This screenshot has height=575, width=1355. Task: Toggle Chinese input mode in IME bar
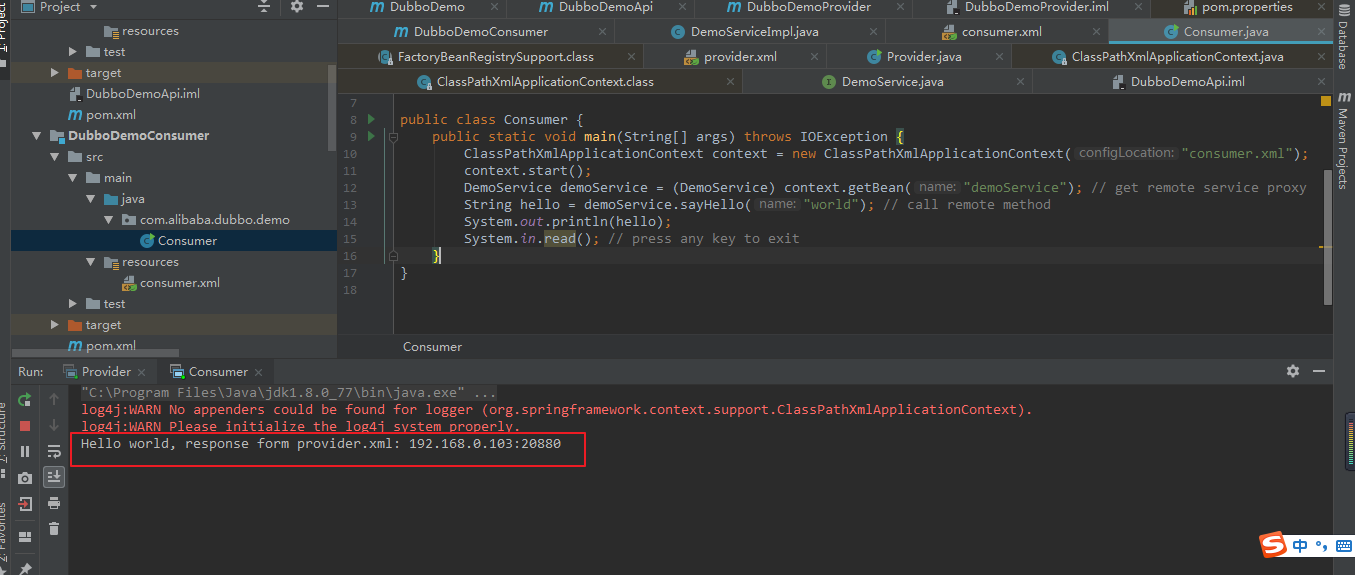point(1300,546)
